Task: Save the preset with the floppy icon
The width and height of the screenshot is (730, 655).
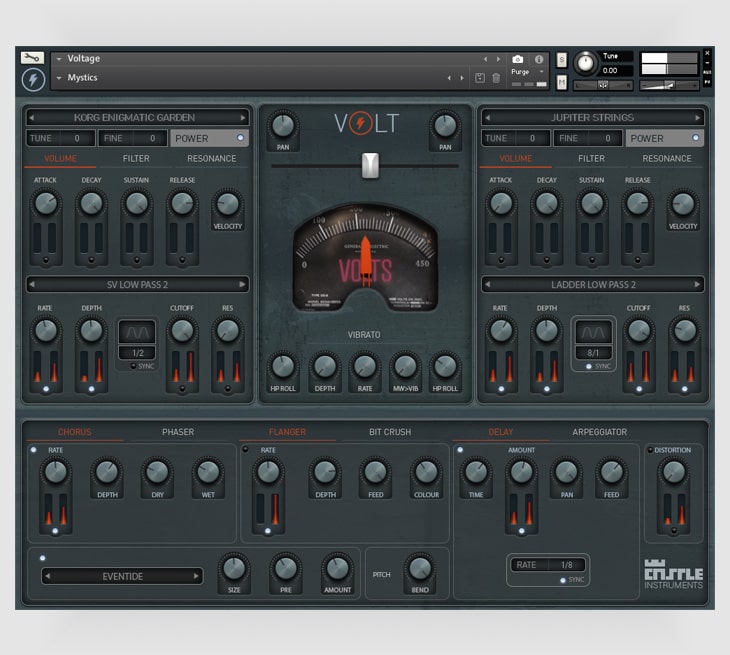Action: [x=480, y=78]
